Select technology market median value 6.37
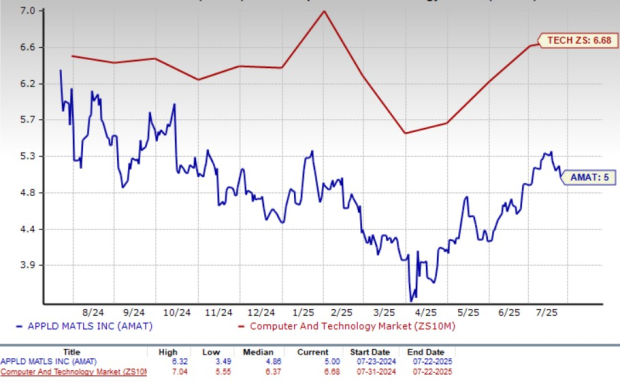Viewport: 620px width, 390px height. [x=273, y=372]
